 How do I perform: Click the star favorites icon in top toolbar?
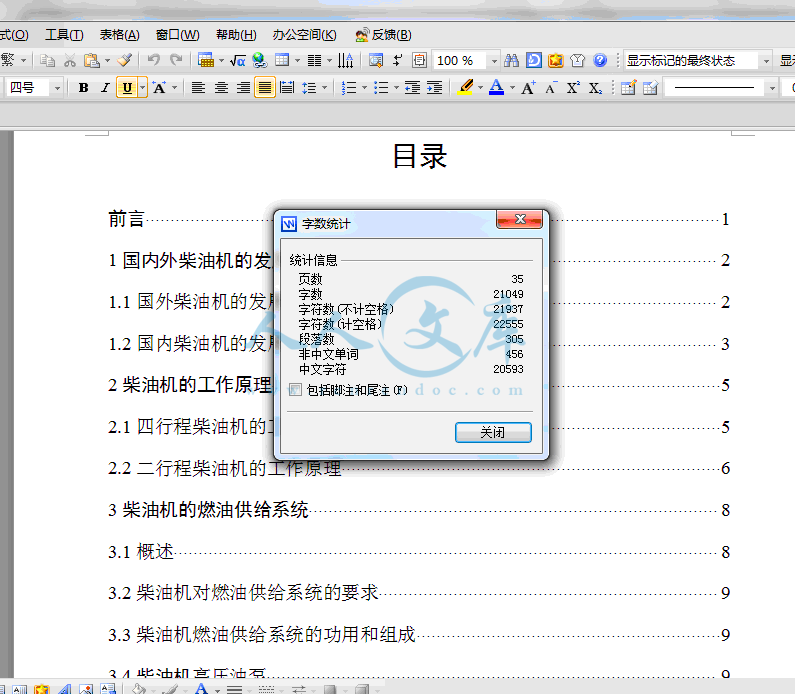tap(556, 61)
